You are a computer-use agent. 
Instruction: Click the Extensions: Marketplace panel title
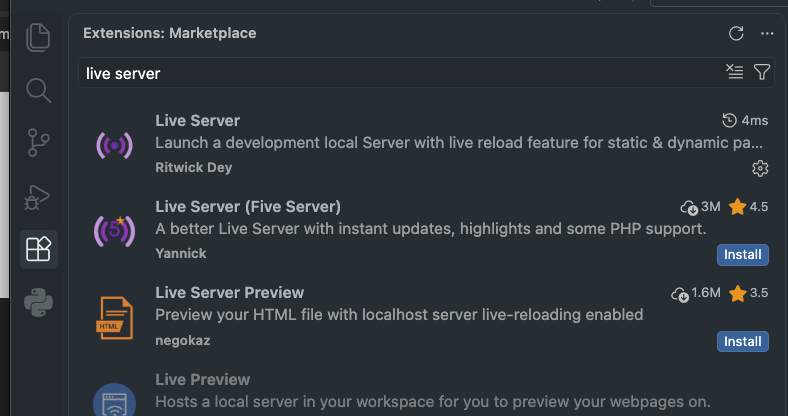[x=170, y=33]
